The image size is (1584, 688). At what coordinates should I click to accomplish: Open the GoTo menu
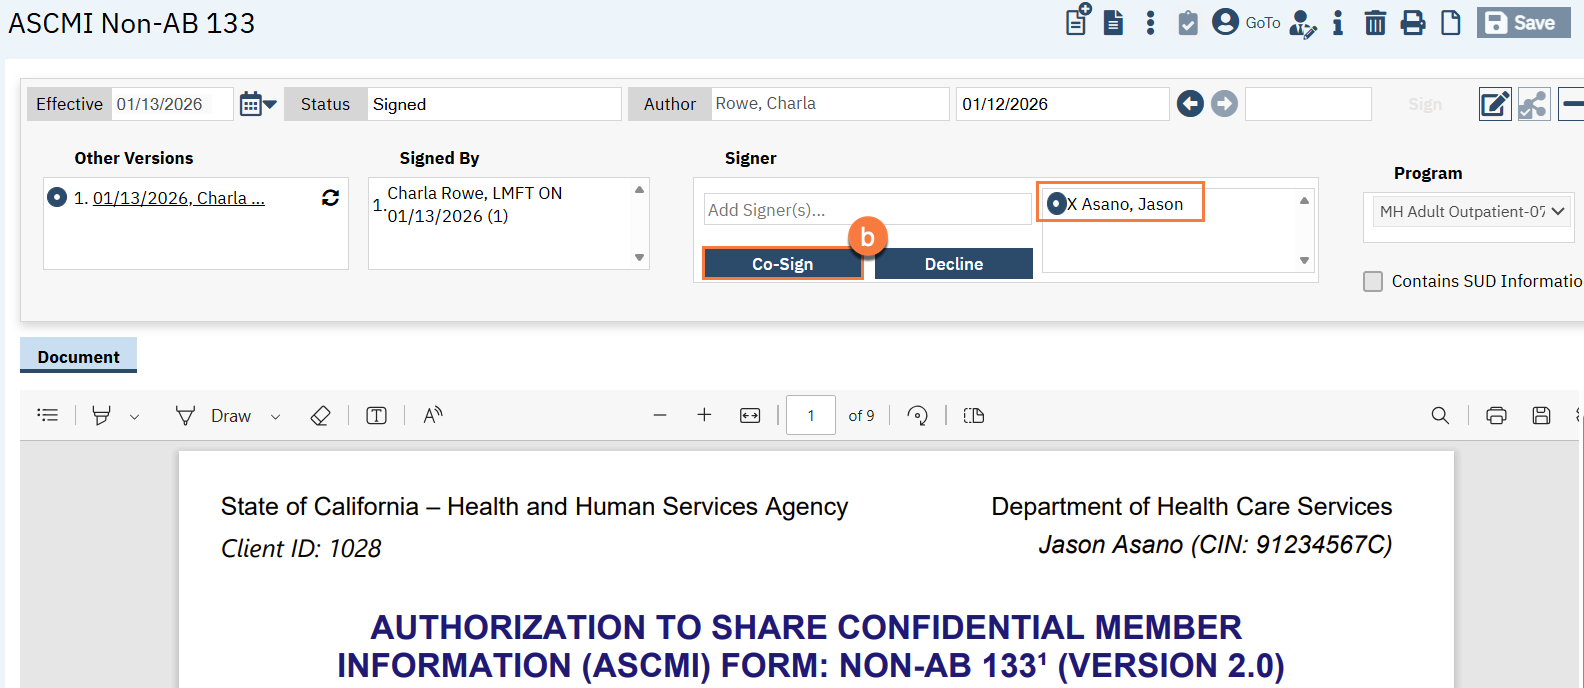(1262, 23)
